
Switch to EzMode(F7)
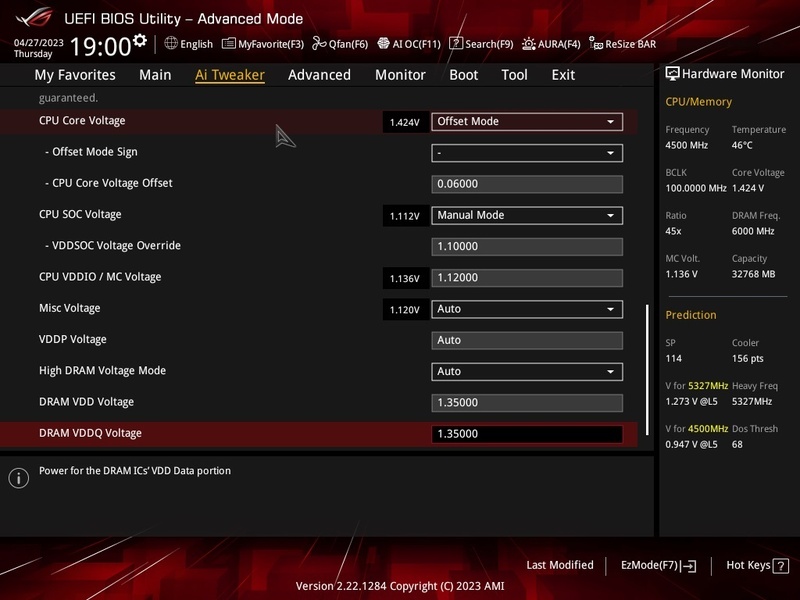click(x=658, y=566)
